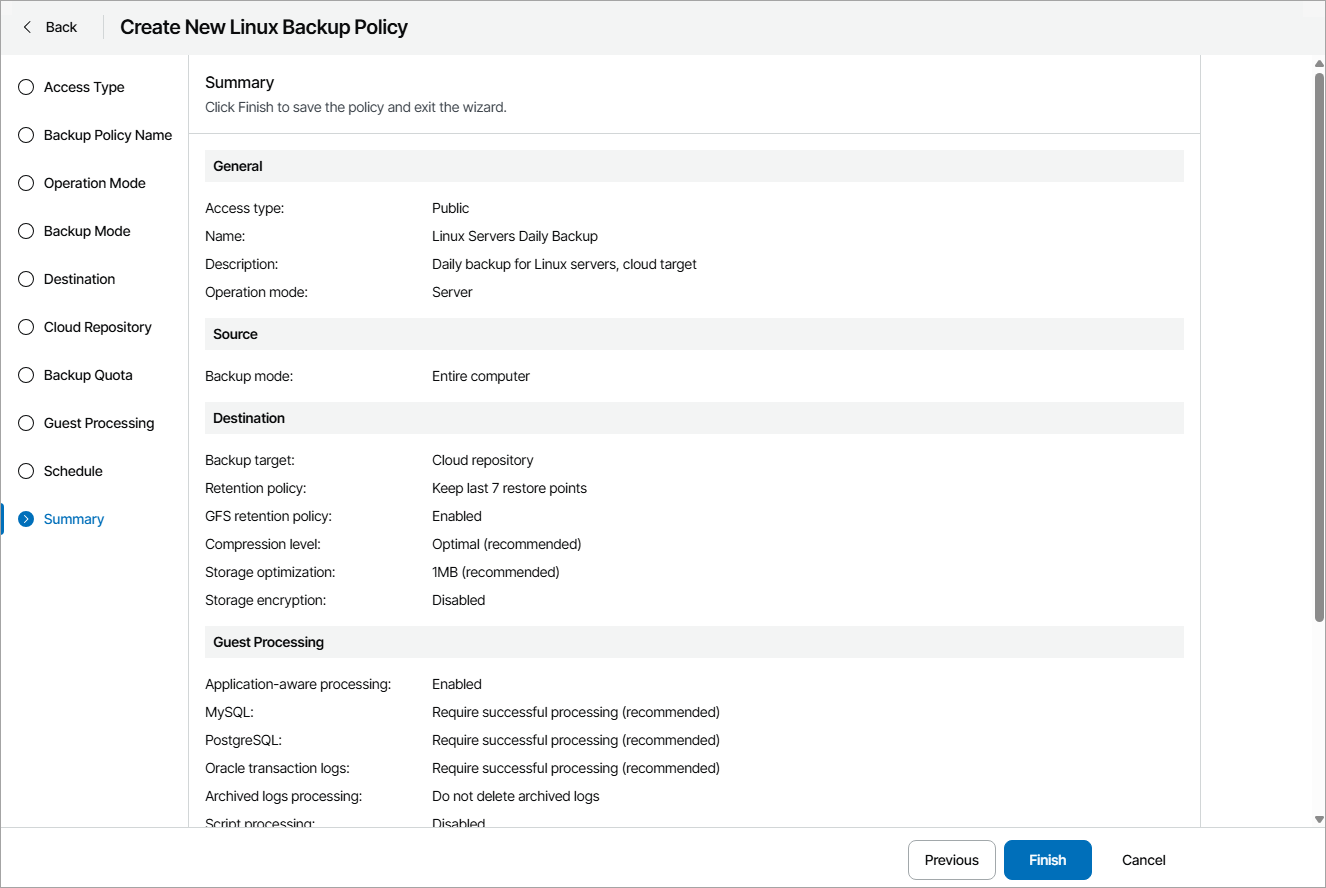Select the Operation Mode step circle

26,183
